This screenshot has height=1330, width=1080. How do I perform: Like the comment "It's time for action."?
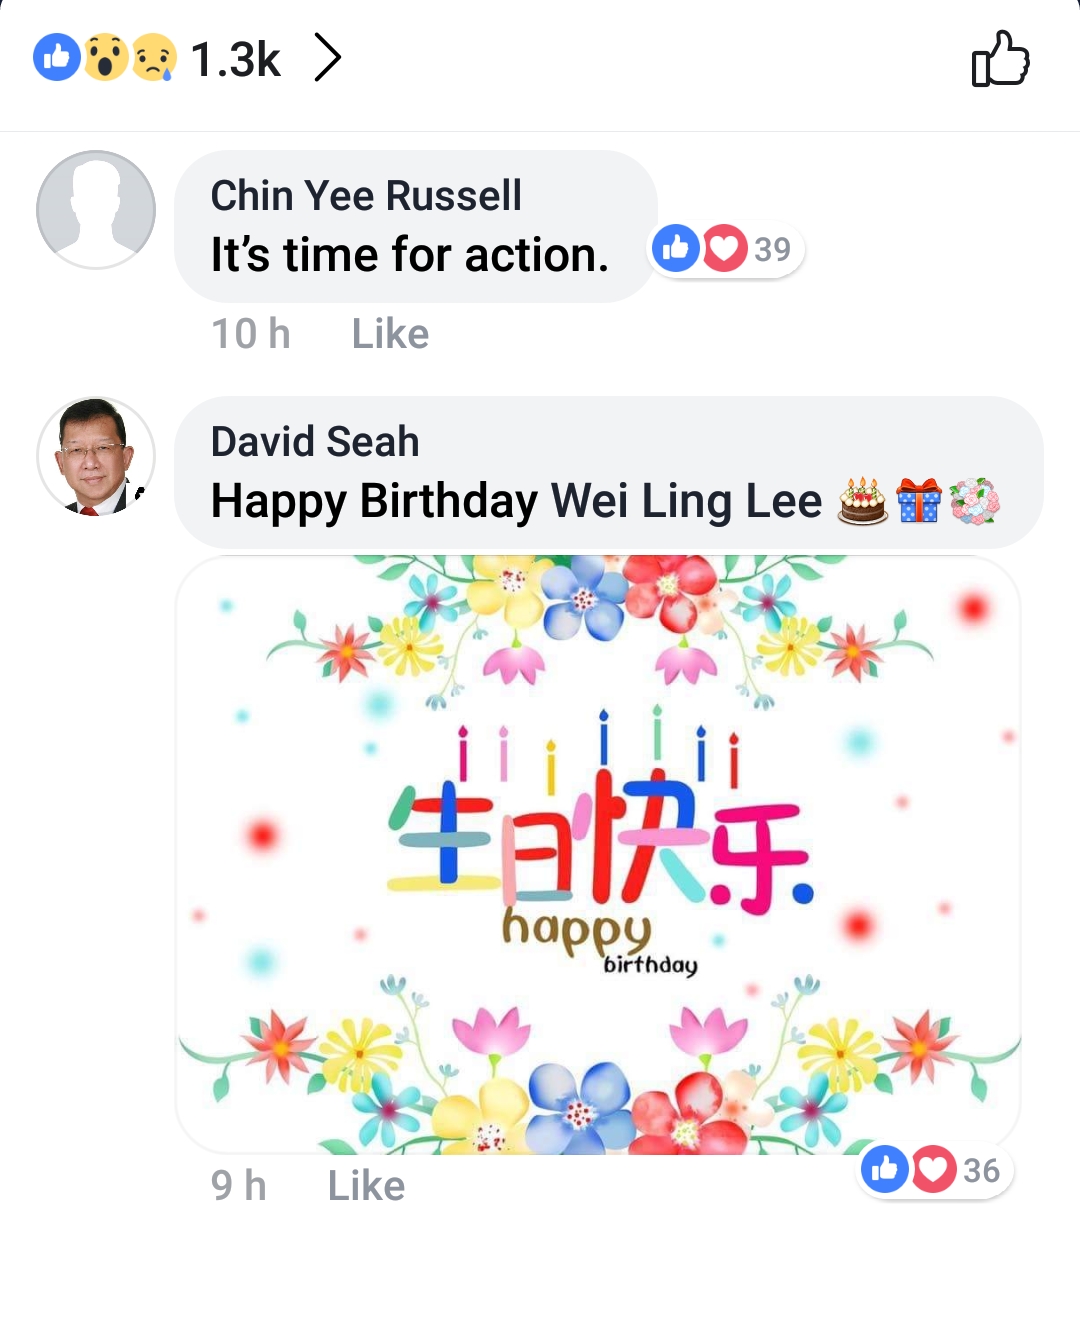(390, 334)
